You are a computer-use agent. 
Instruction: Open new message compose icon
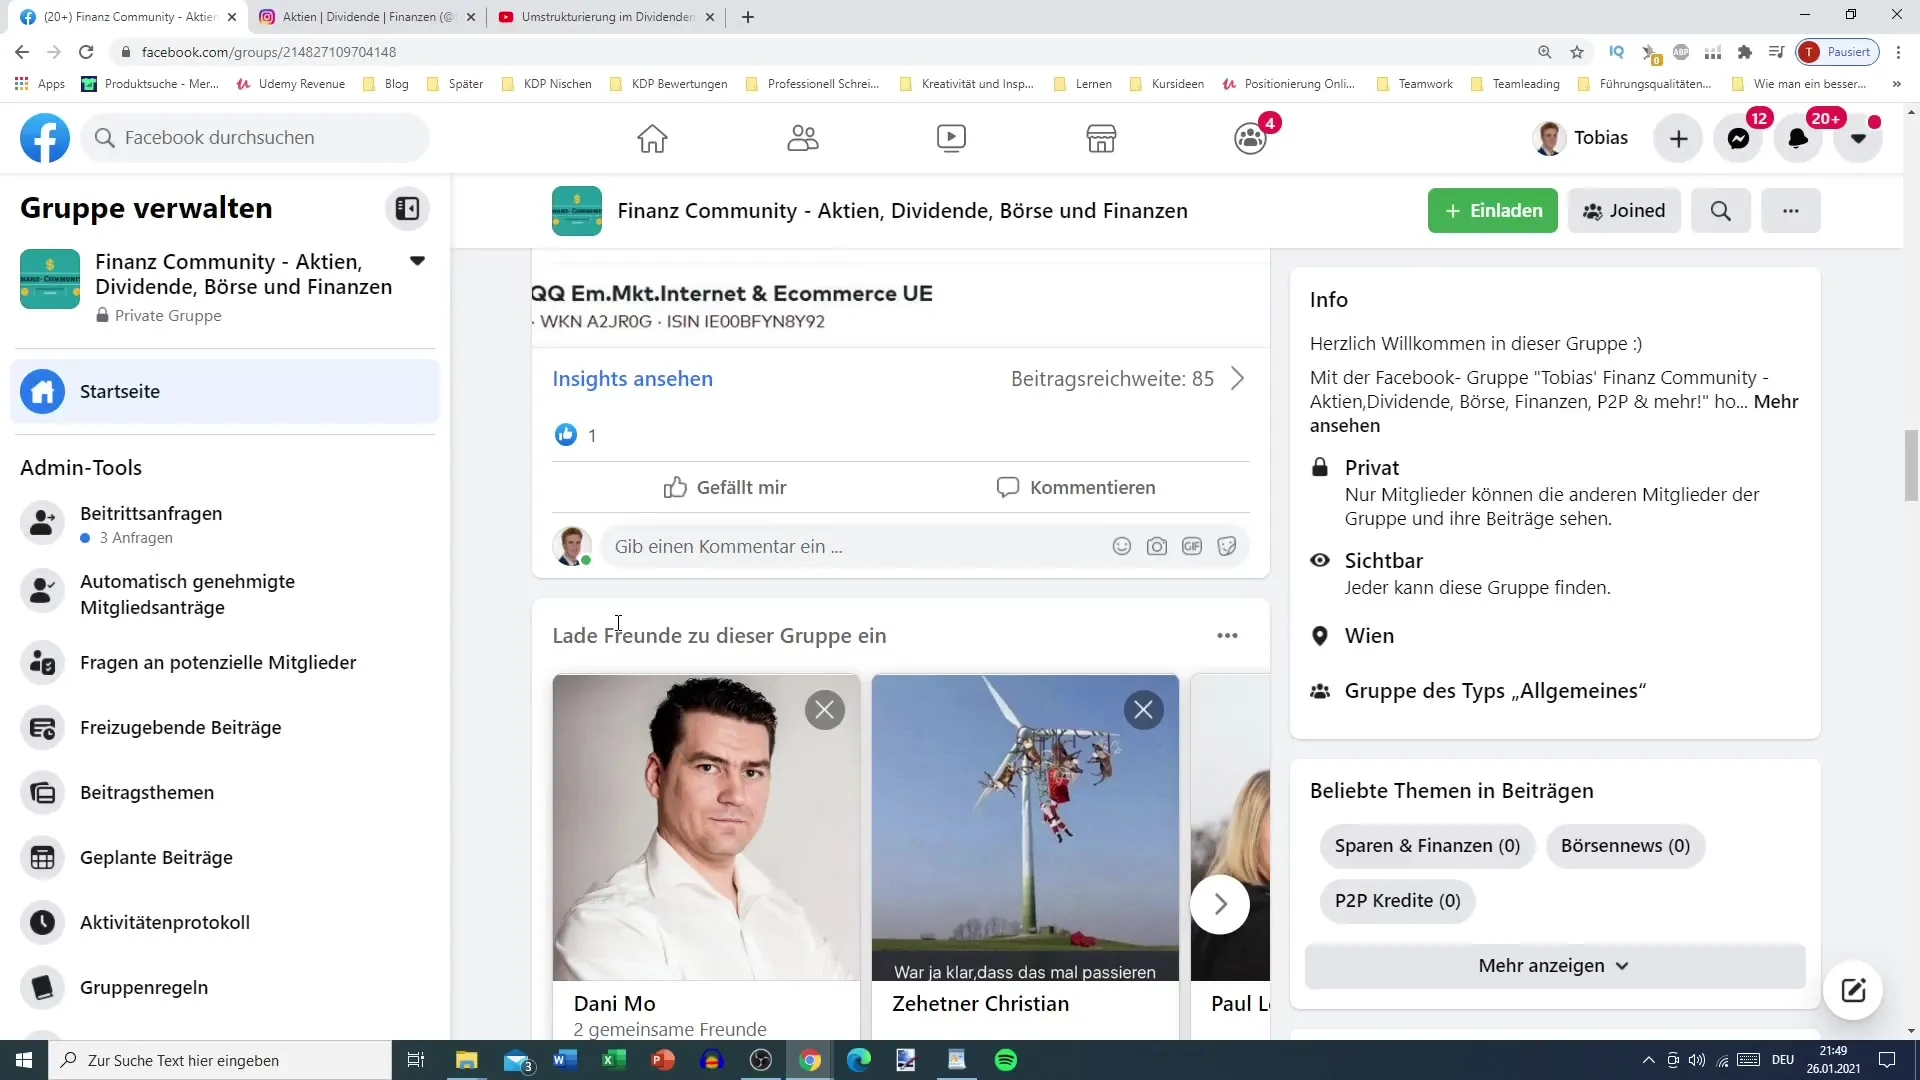1853,990
